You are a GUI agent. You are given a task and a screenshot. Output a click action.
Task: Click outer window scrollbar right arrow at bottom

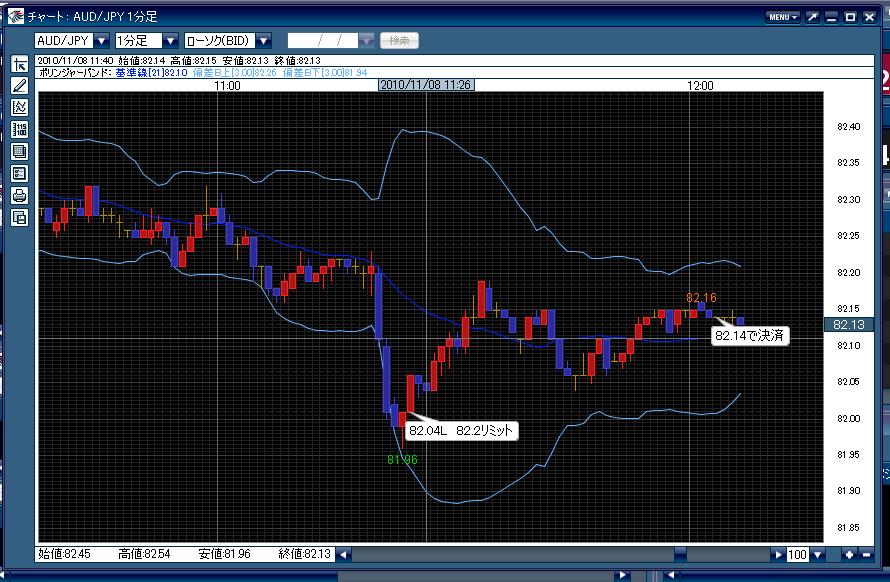623,576
